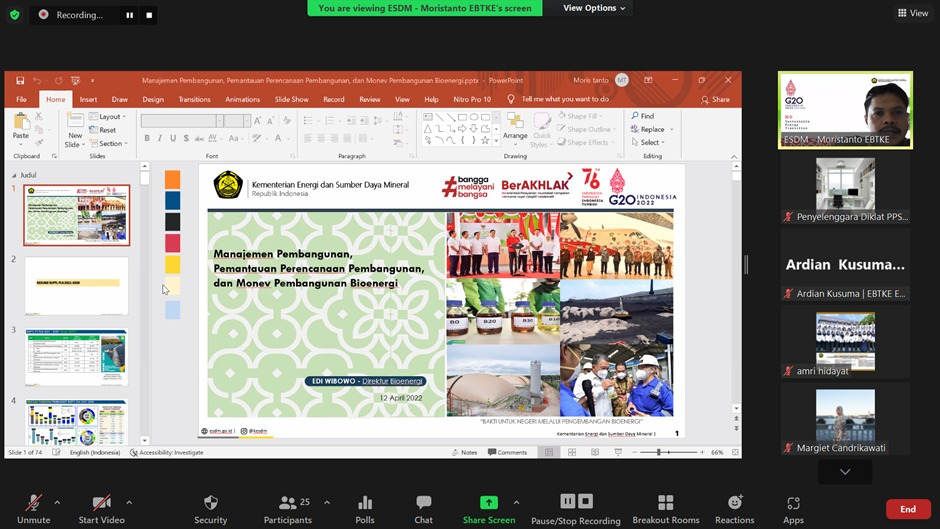Open Breakout Rooms
Screen dimensions: 940x529
pyautogui.click(x=665, y=509)
